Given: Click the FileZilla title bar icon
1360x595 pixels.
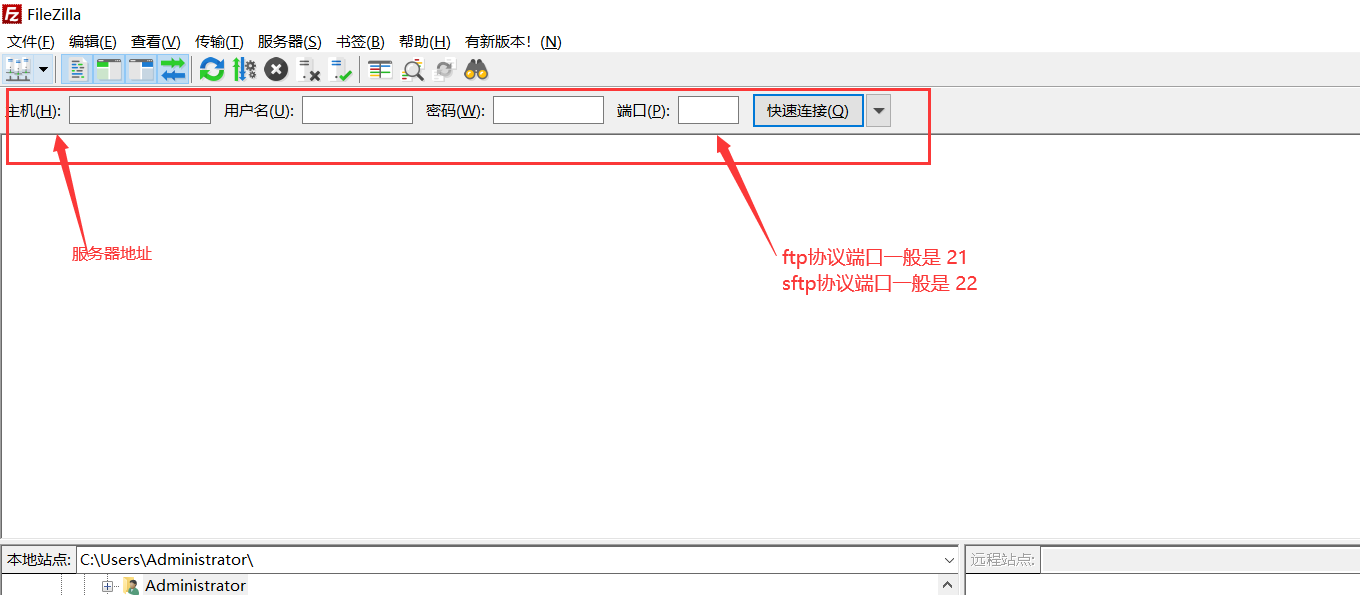Looking at the screenshot, I should [x=12, y=14].
